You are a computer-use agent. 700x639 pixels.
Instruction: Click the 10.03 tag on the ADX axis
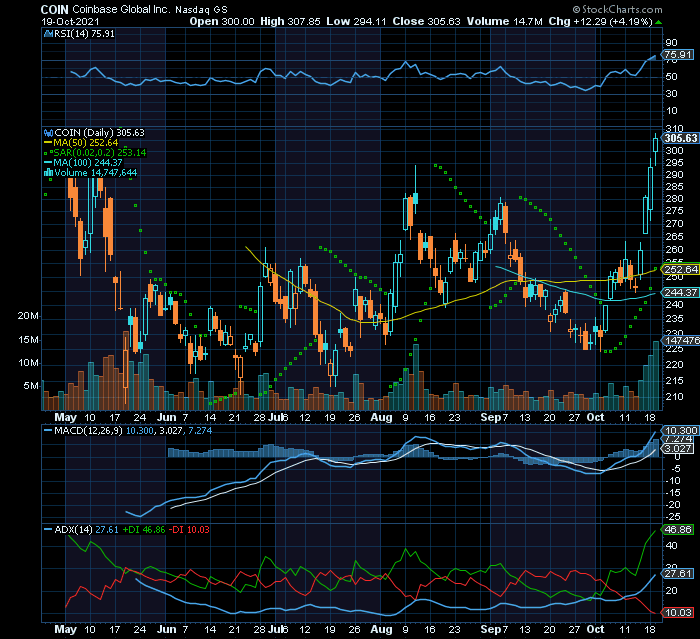click(x=678, y=613)
